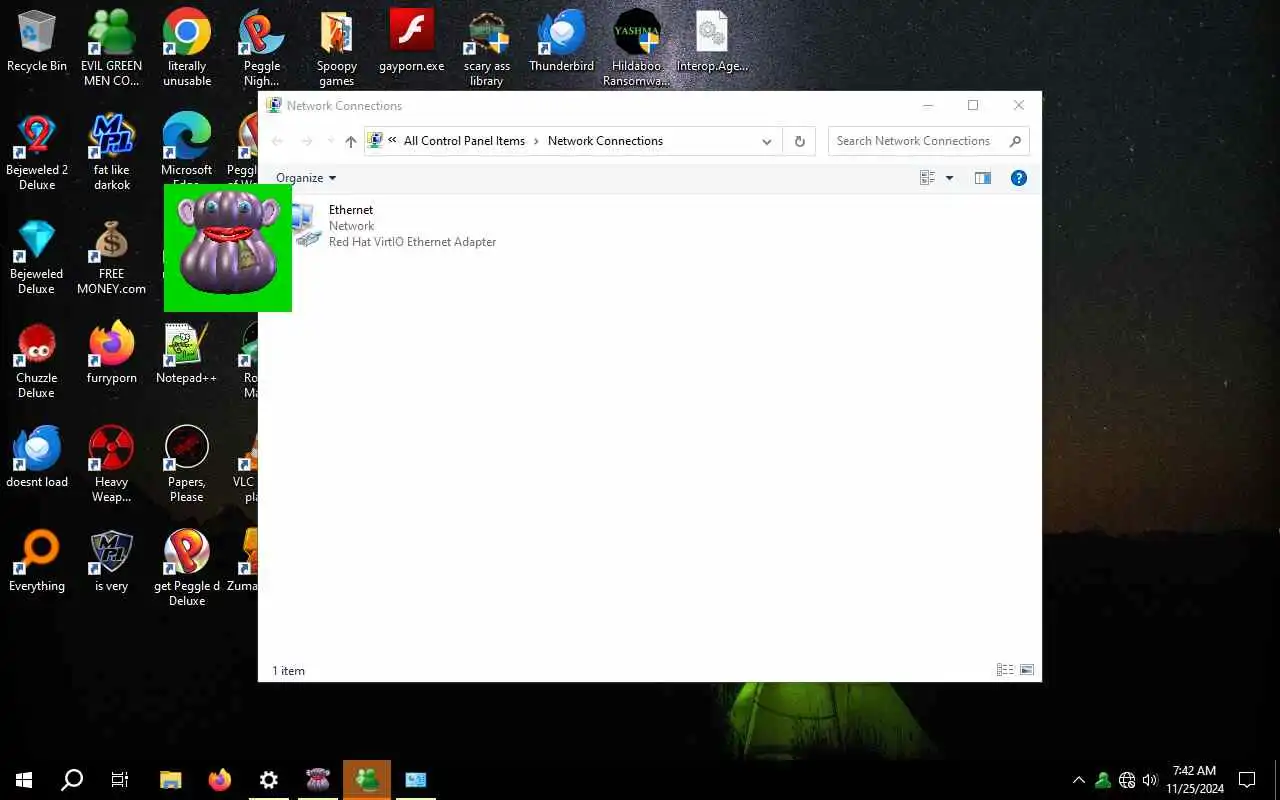This screenshot has width=1280, height=800.
Task: Open the network globe tray icon
Action: click(1127, 780)
